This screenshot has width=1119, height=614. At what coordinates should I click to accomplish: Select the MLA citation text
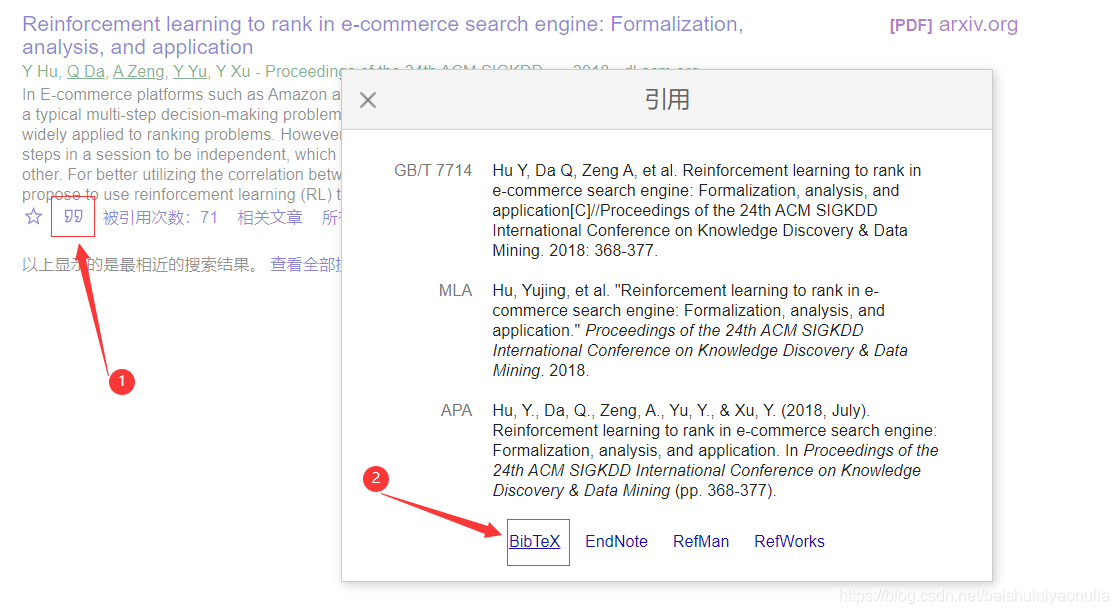tap(699, 330)
